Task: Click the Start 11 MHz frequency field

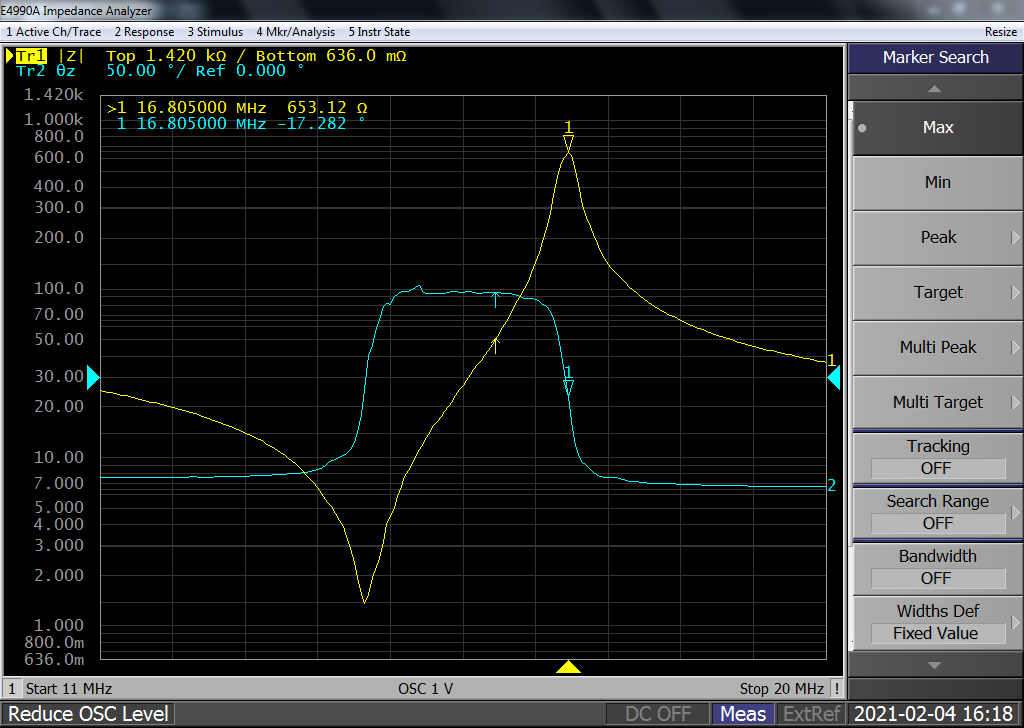Action: 69,688
